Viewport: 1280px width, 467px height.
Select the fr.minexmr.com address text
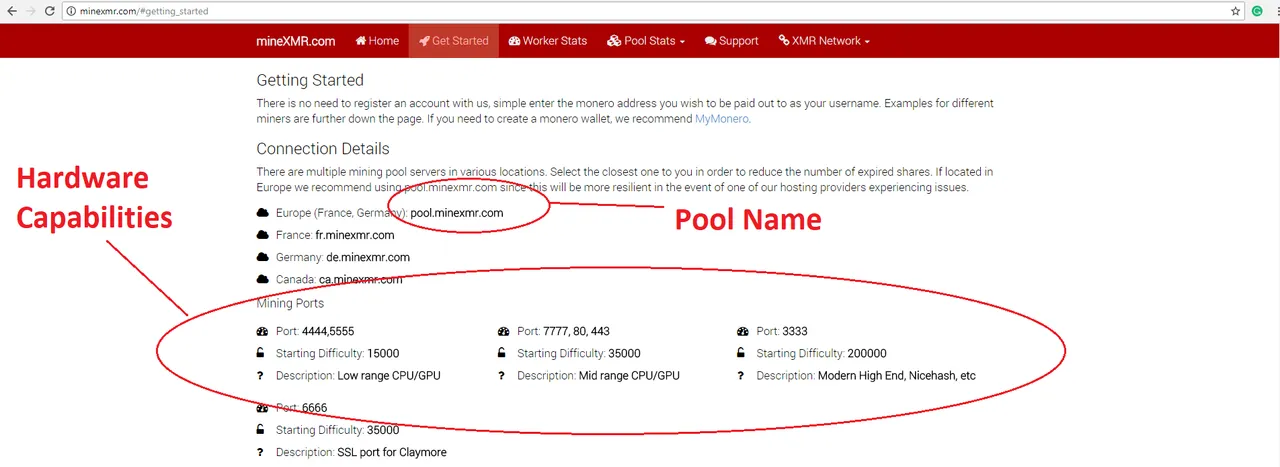coord(357,235)
